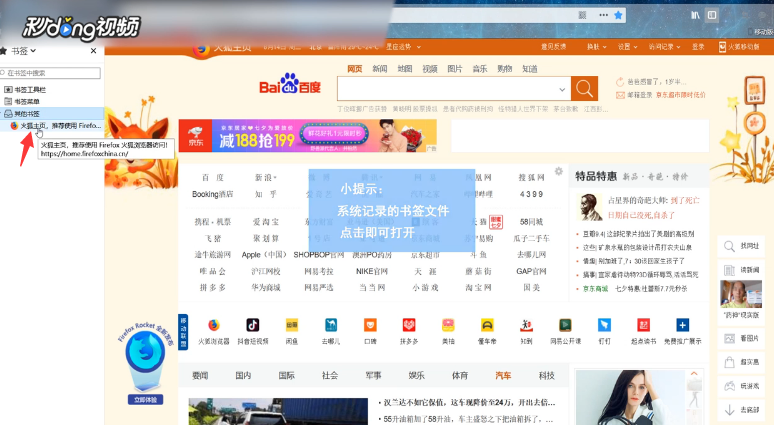This screenshot has height=425, width=774.
Task: Open the site grid settings gear
Action: click(x=558, y=171)
